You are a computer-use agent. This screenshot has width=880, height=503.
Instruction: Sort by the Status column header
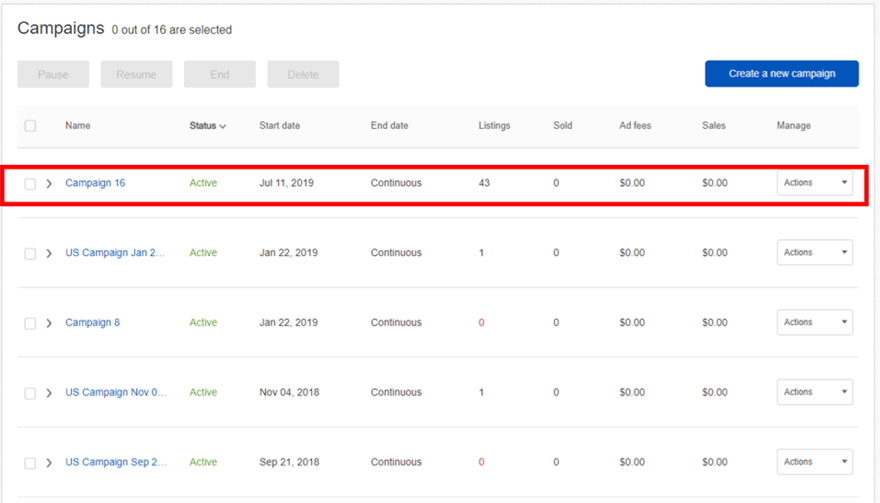[208, 126]
